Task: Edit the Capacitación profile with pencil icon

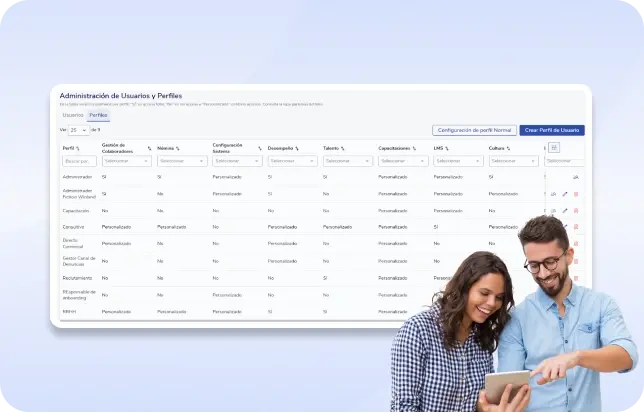Action: pos(565,211)
